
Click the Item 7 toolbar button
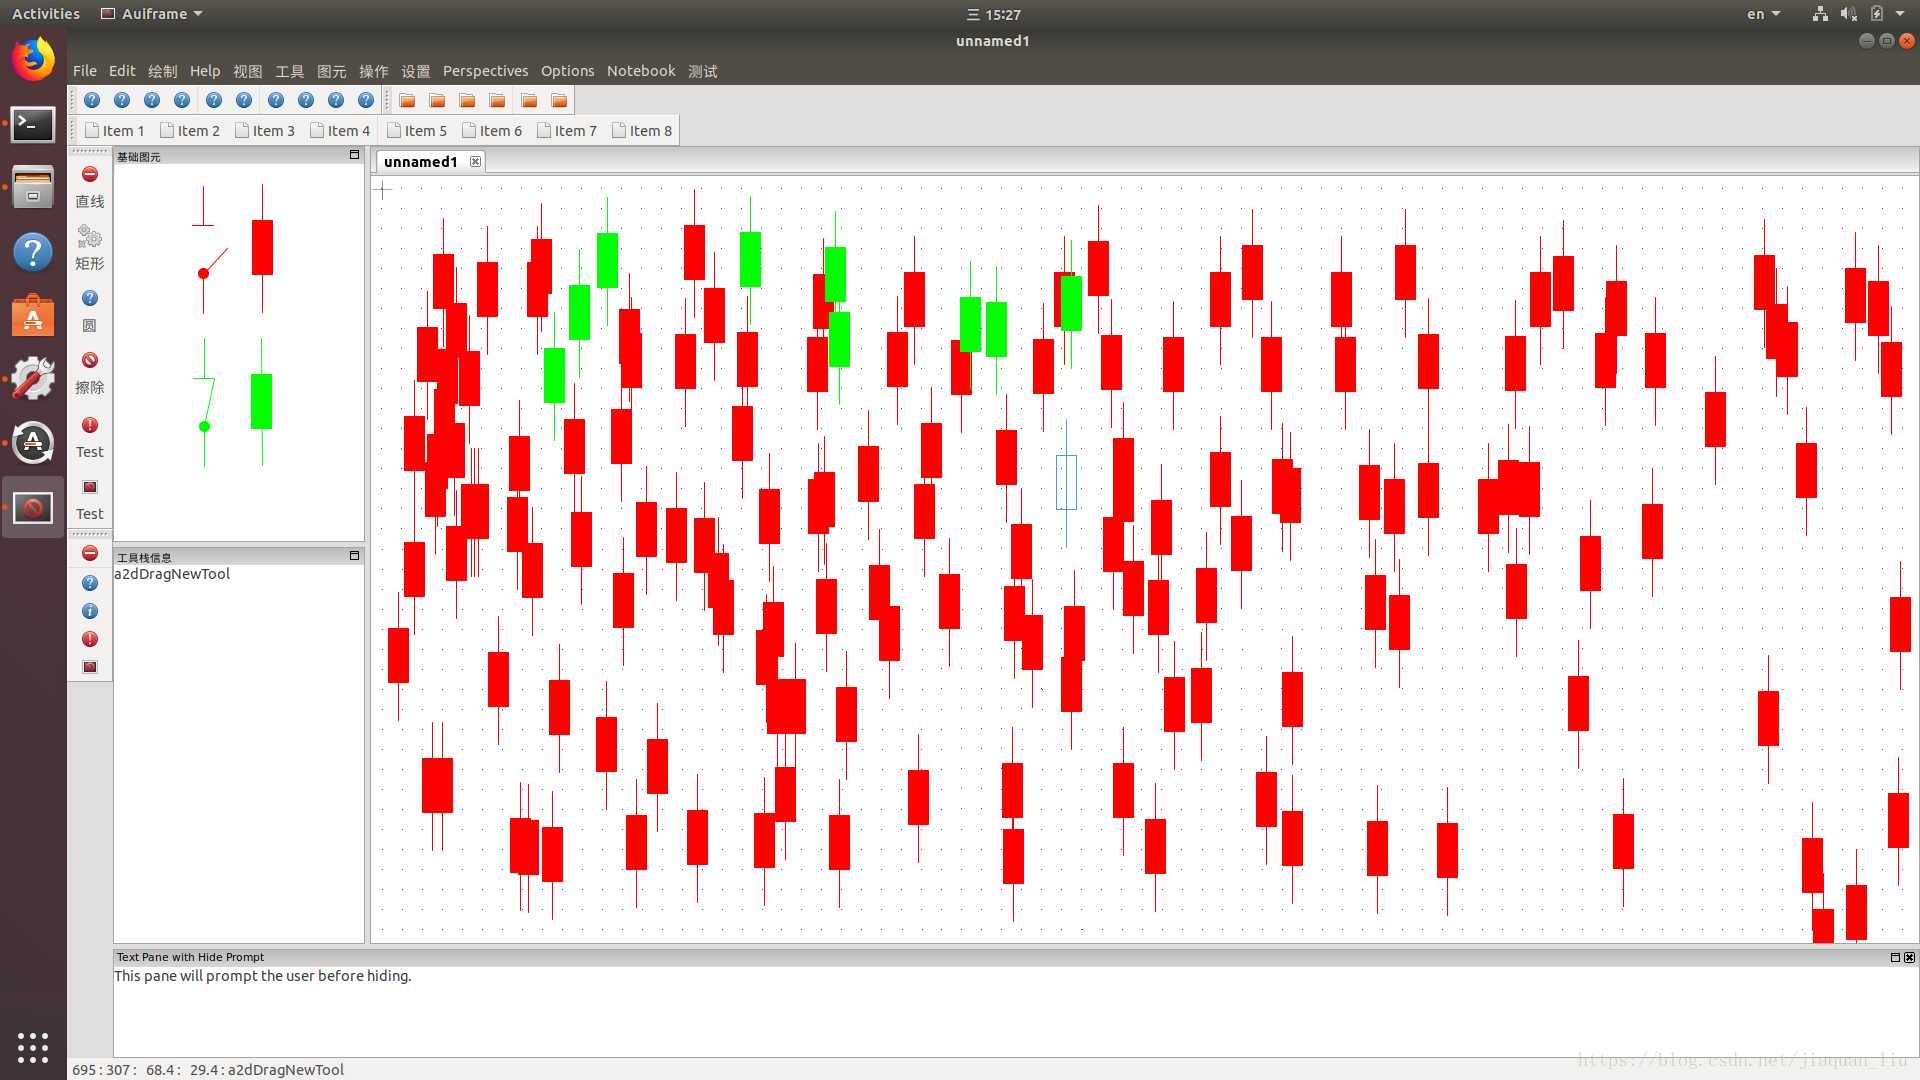[567, 131]
